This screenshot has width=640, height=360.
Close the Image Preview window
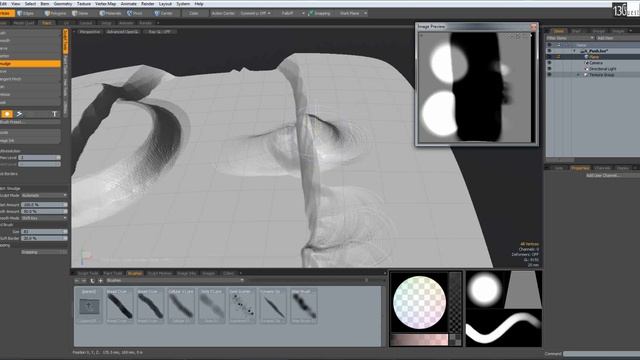pos(533,27)
